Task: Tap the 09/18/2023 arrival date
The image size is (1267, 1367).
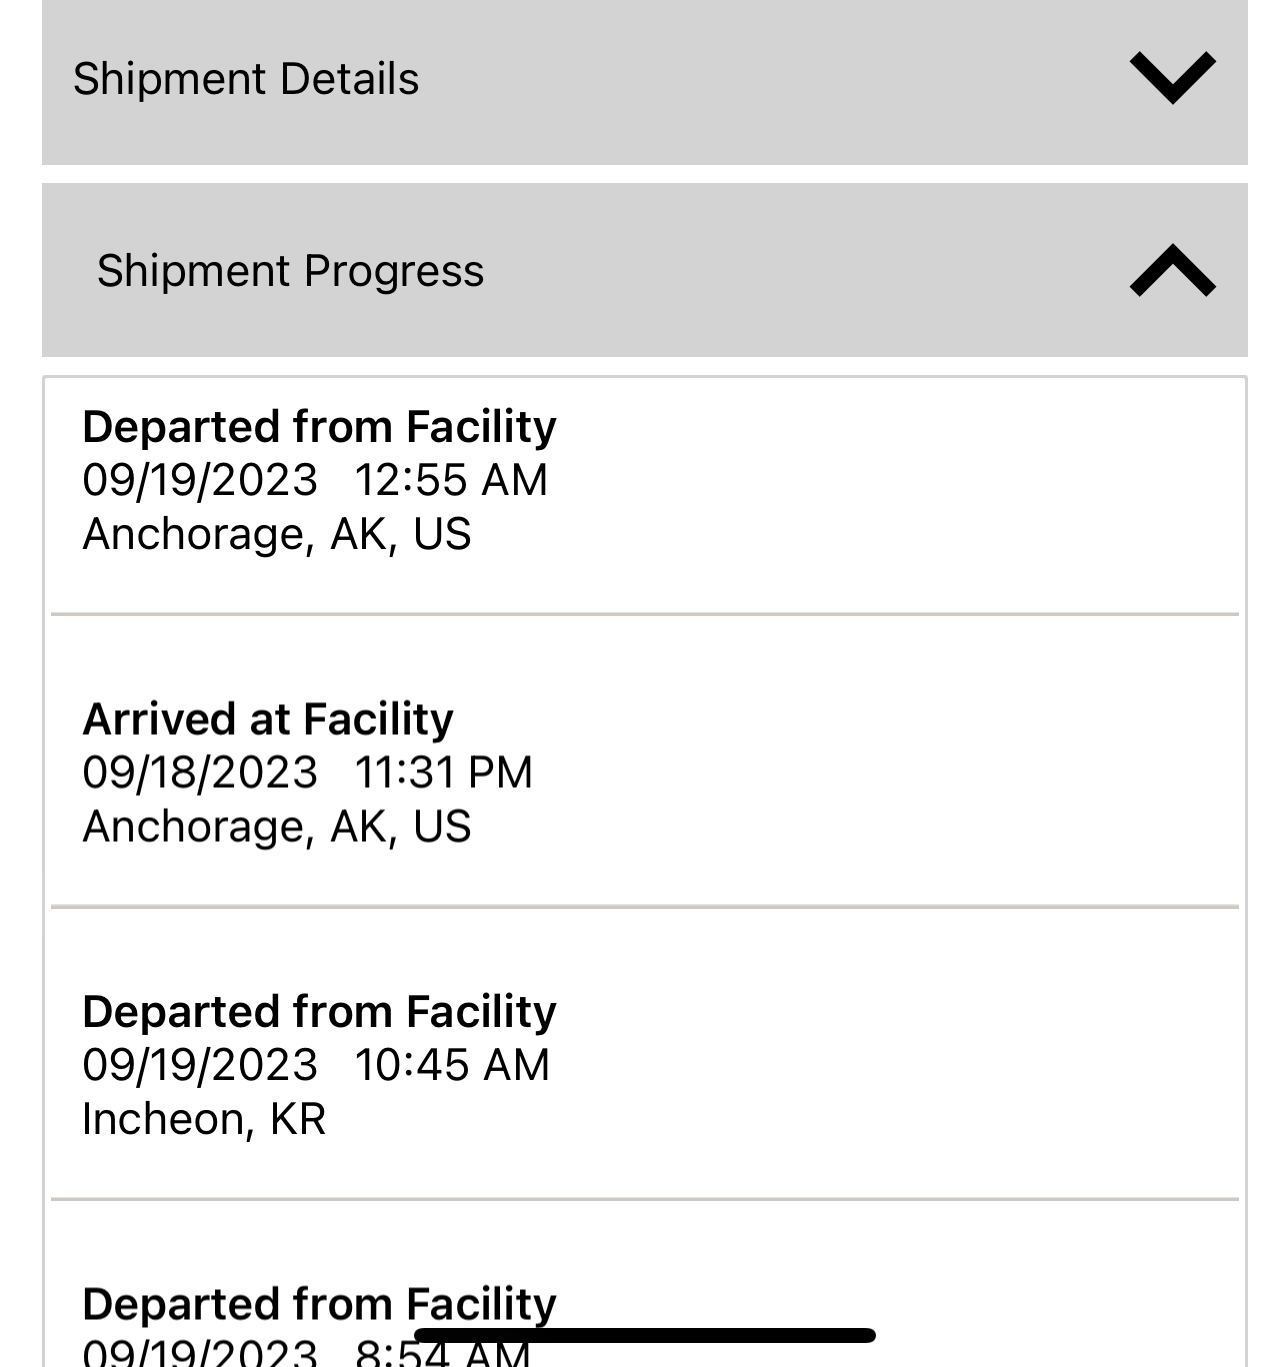Action: [200, 773]
